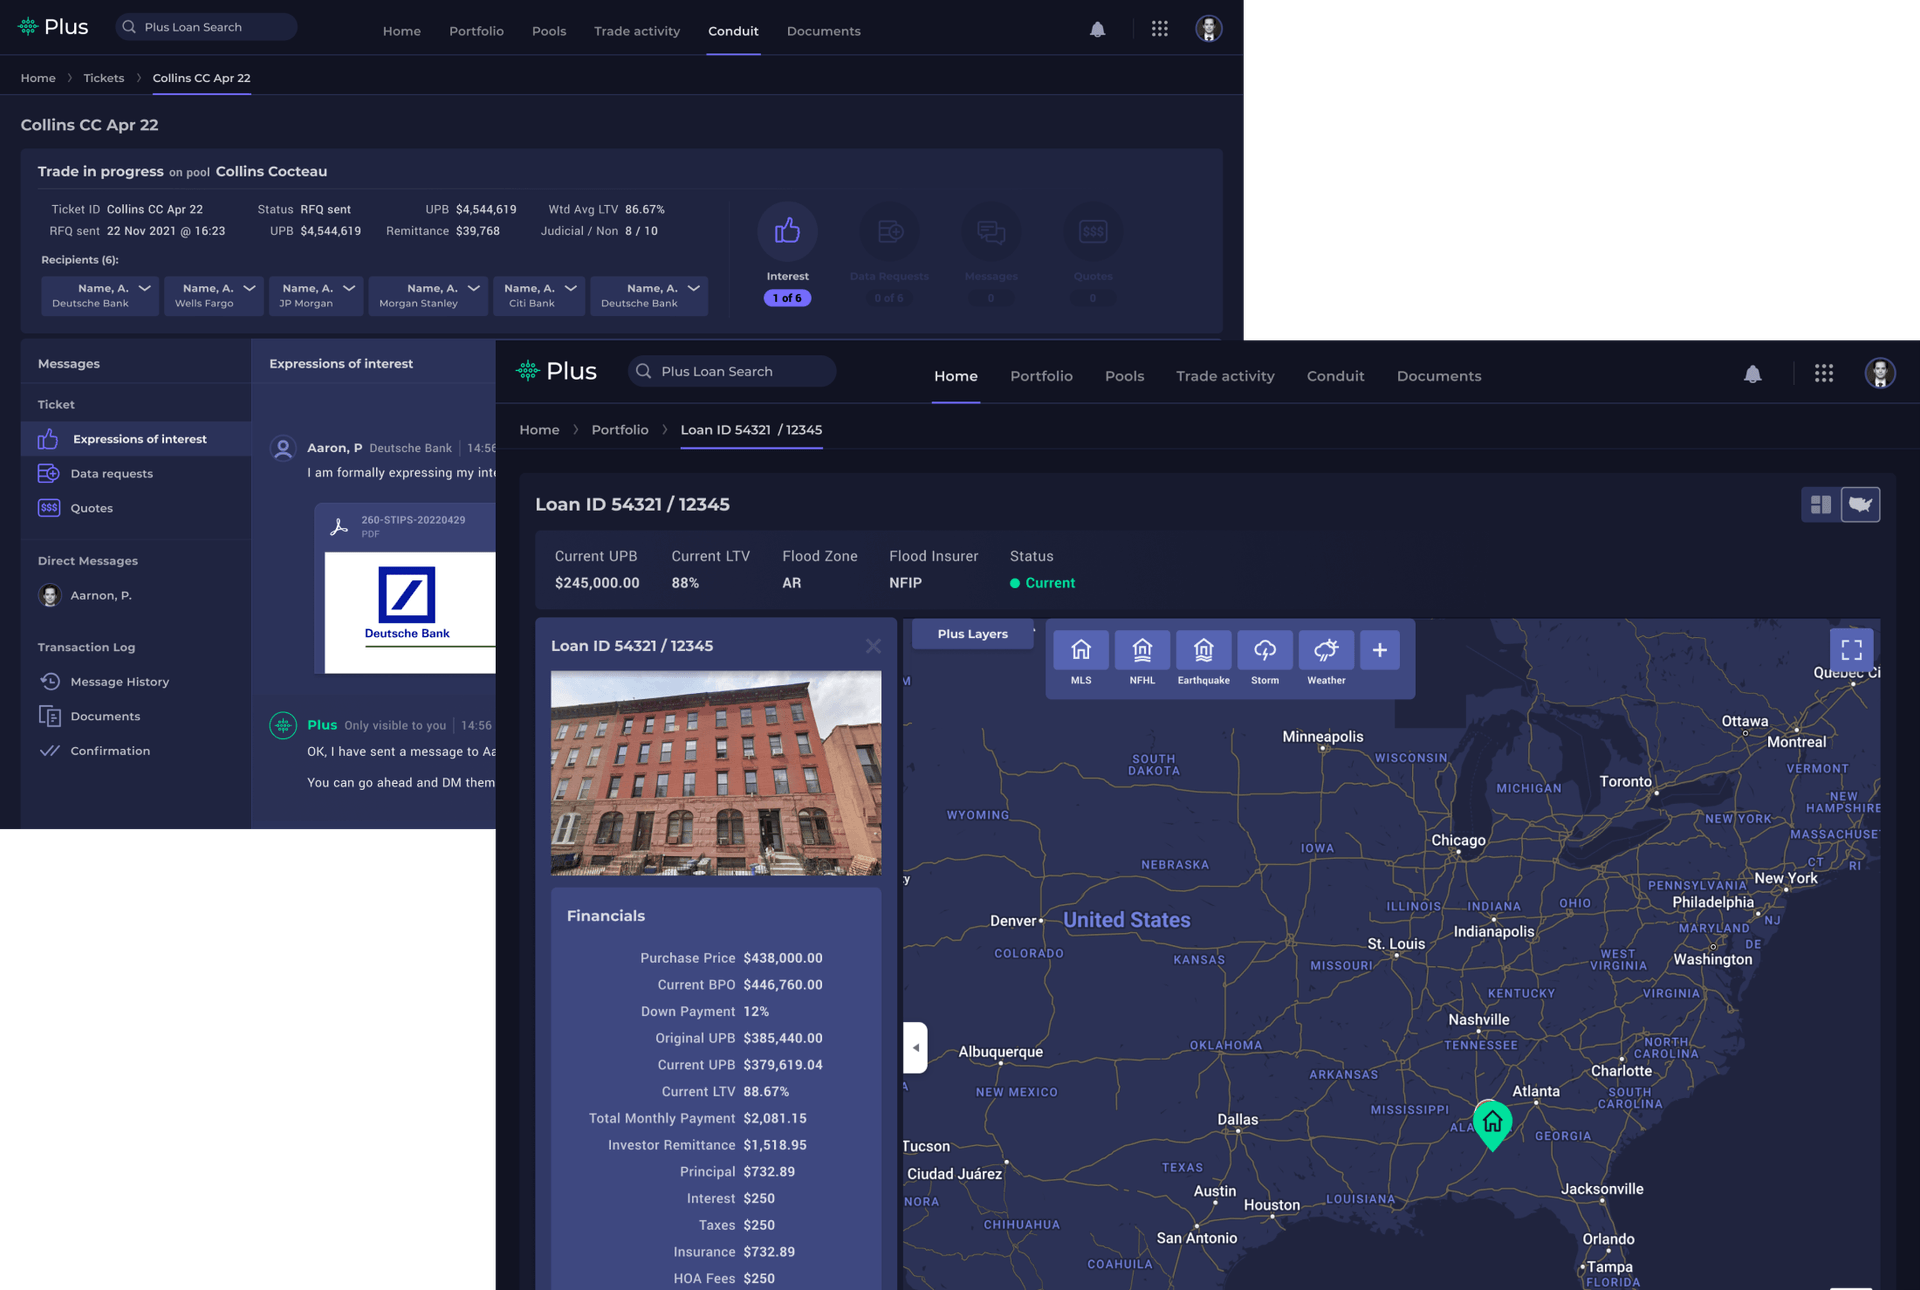Add a new map layer with plus
This screenshot has width=1920, height=1290.
tap(1379, 651)
